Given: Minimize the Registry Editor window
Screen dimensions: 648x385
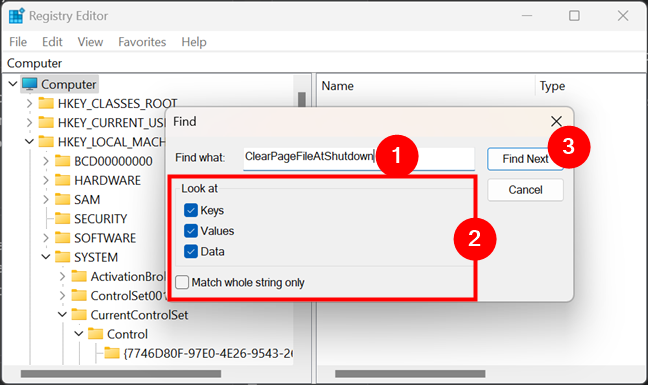Looking at the screenshot, I should 526,16.
